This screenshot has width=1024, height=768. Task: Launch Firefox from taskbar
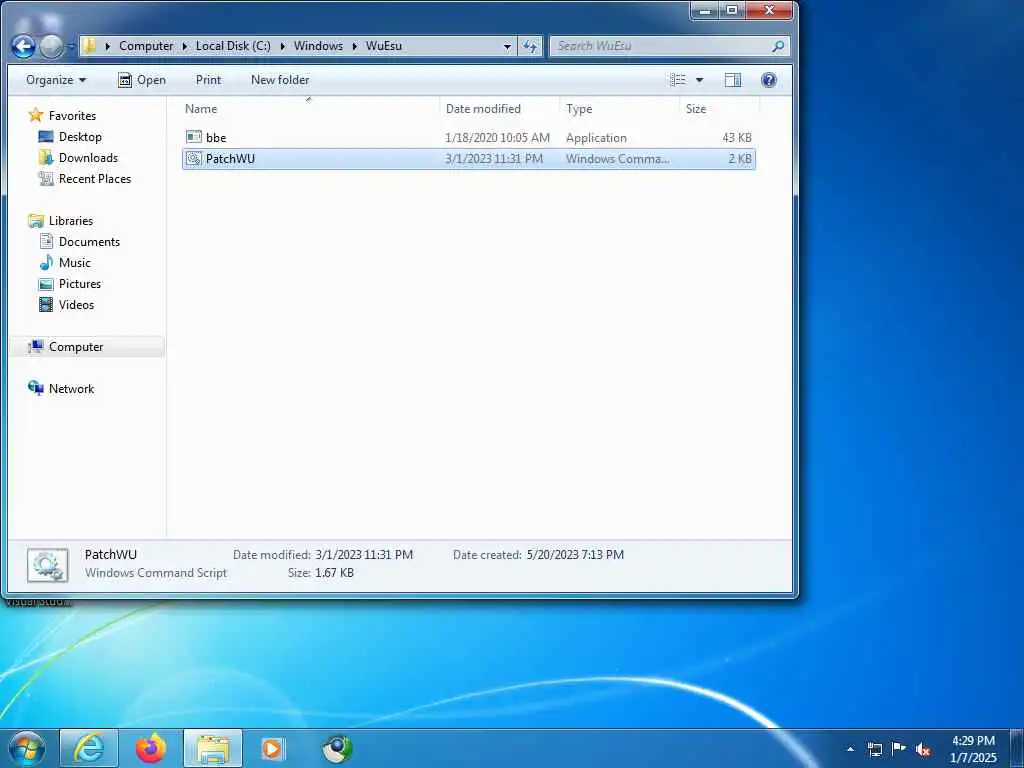tap(151, 748)
